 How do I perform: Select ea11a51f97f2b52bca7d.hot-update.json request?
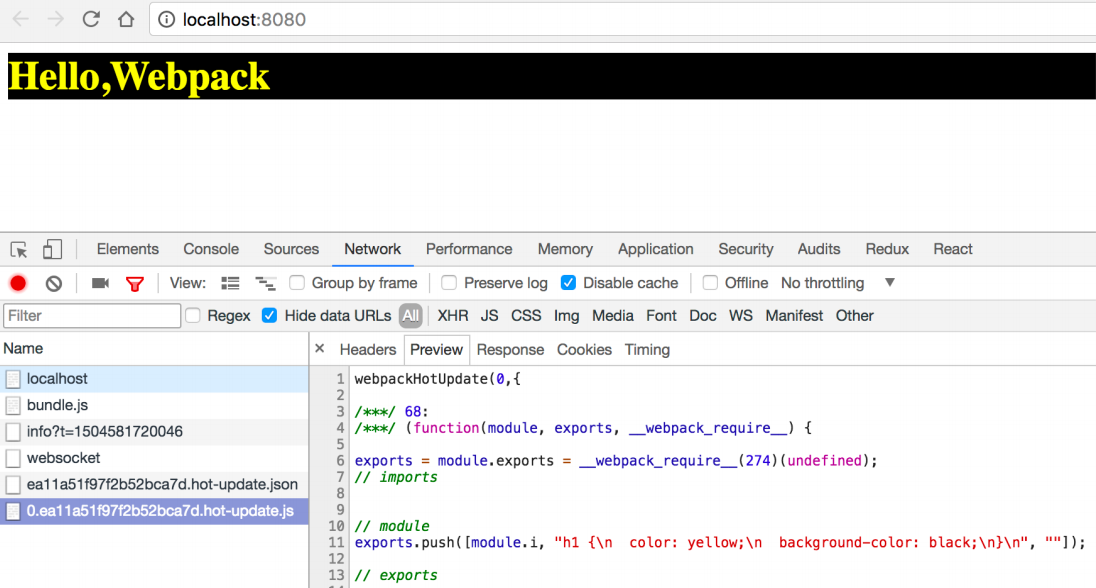(154, 485)
